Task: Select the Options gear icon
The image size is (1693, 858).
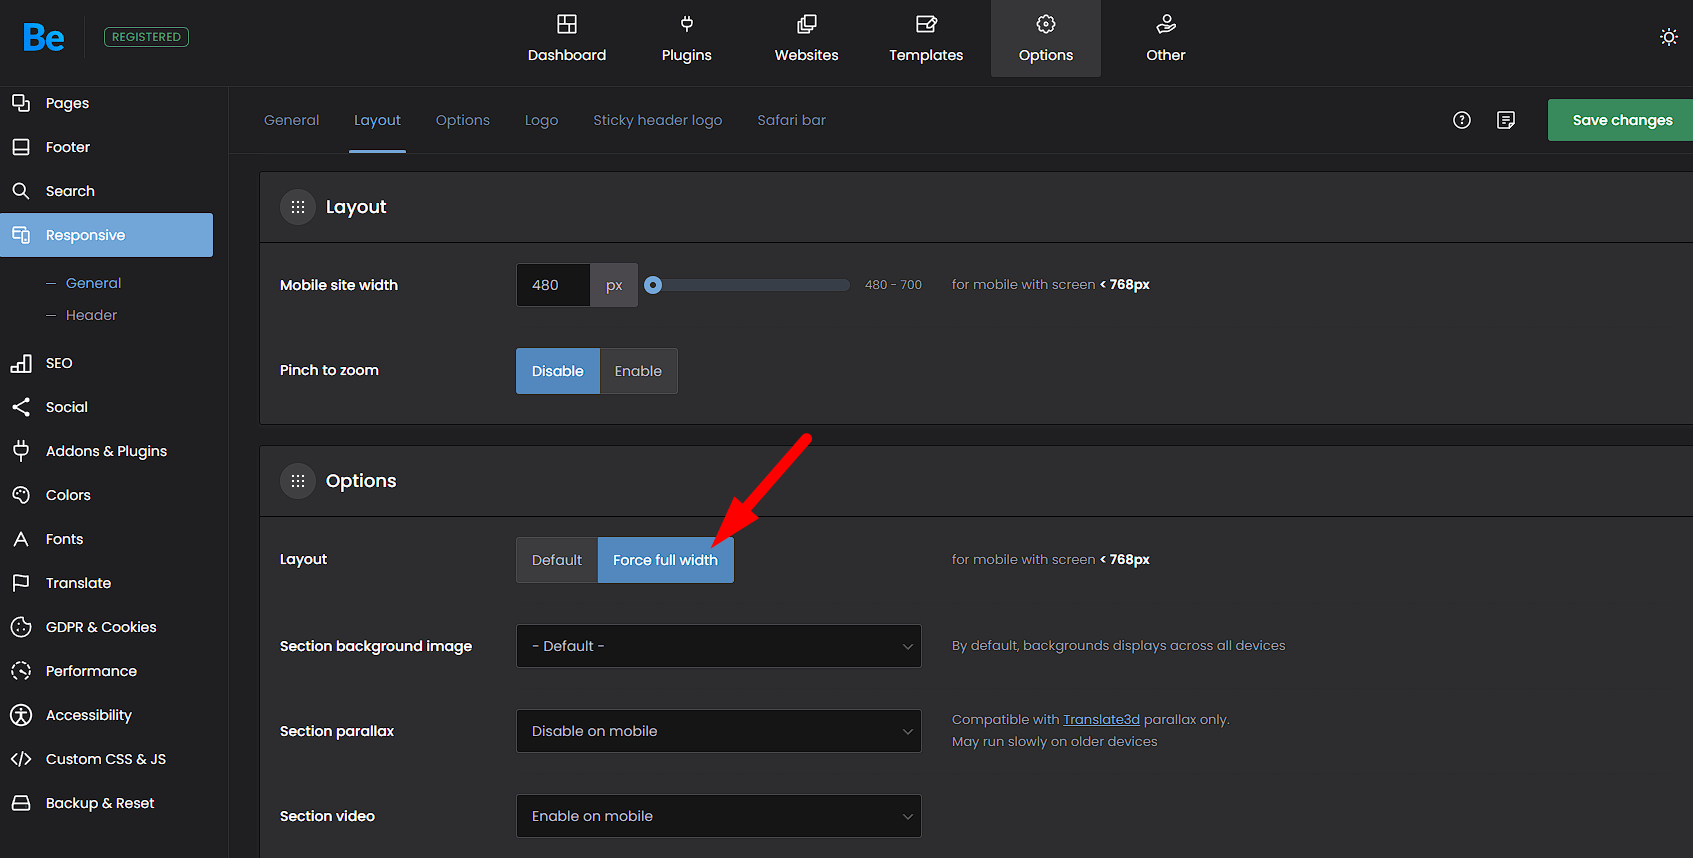Action: tap(1046, 24)
